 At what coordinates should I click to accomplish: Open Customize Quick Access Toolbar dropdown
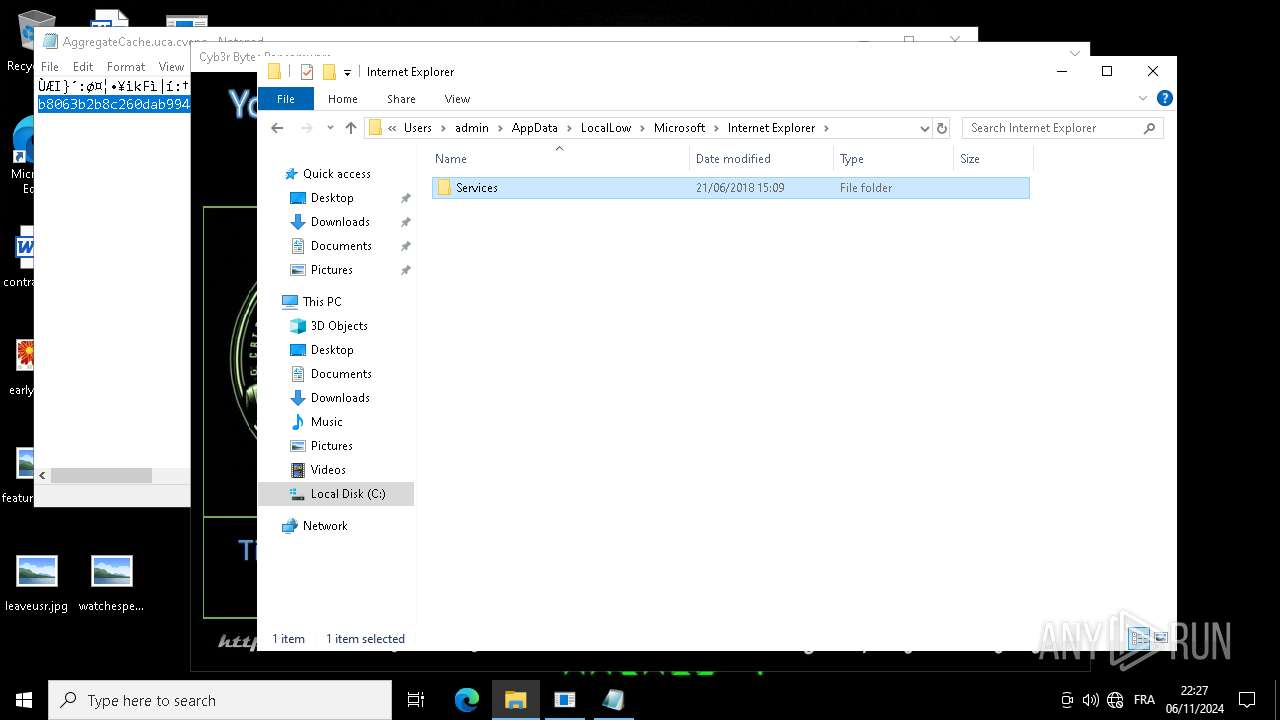coord(347,72)
